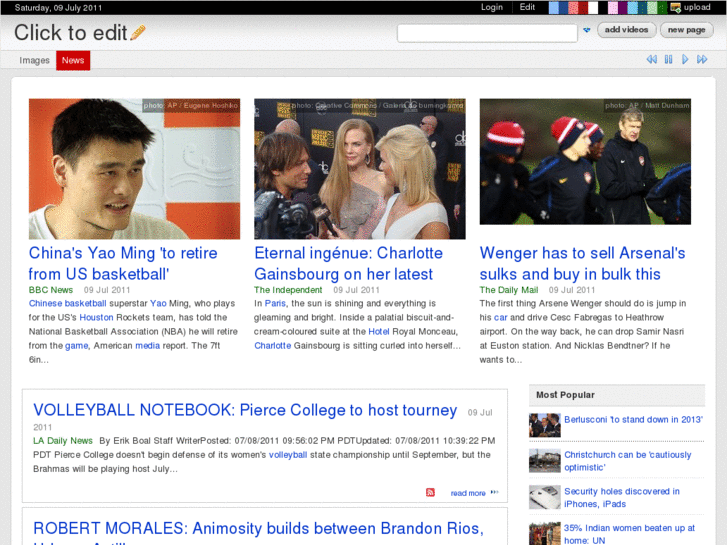Open the Yao Ming article photo
The image size is (727, 545).
point(134,168)
